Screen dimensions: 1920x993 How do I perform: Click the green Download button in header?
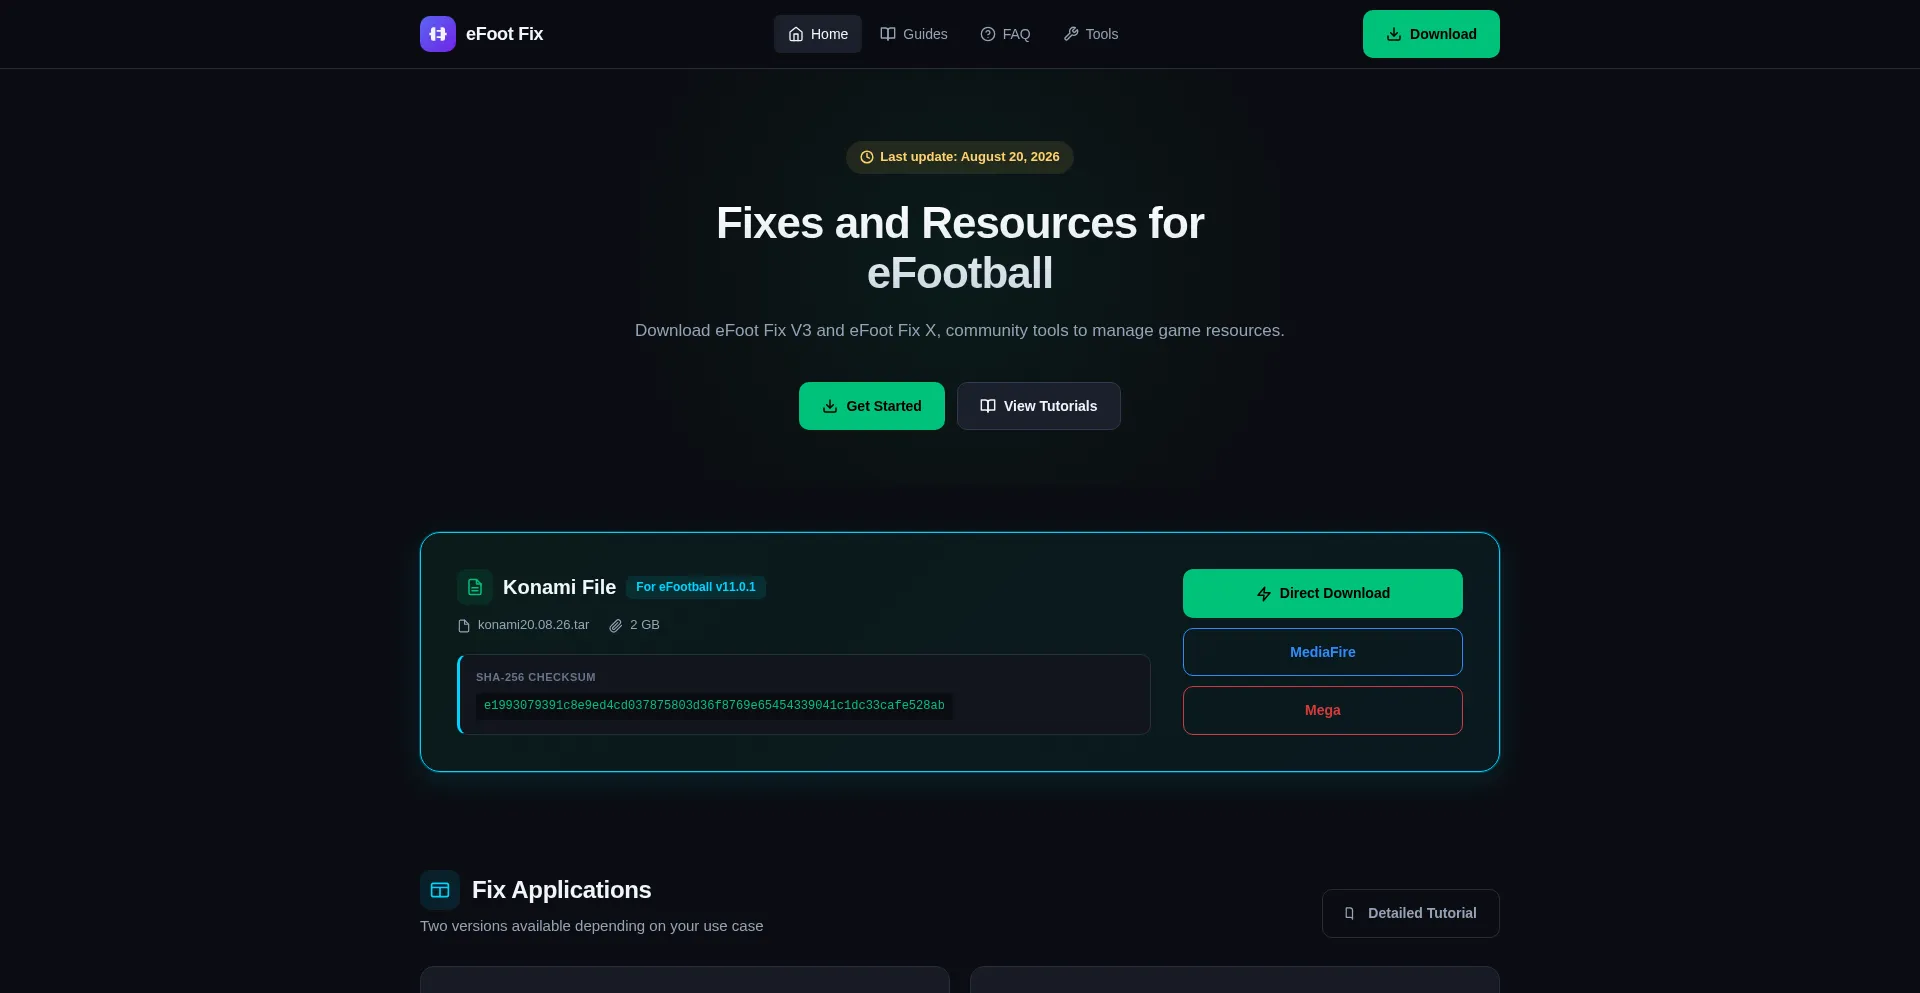click(x=1431, y=34)
